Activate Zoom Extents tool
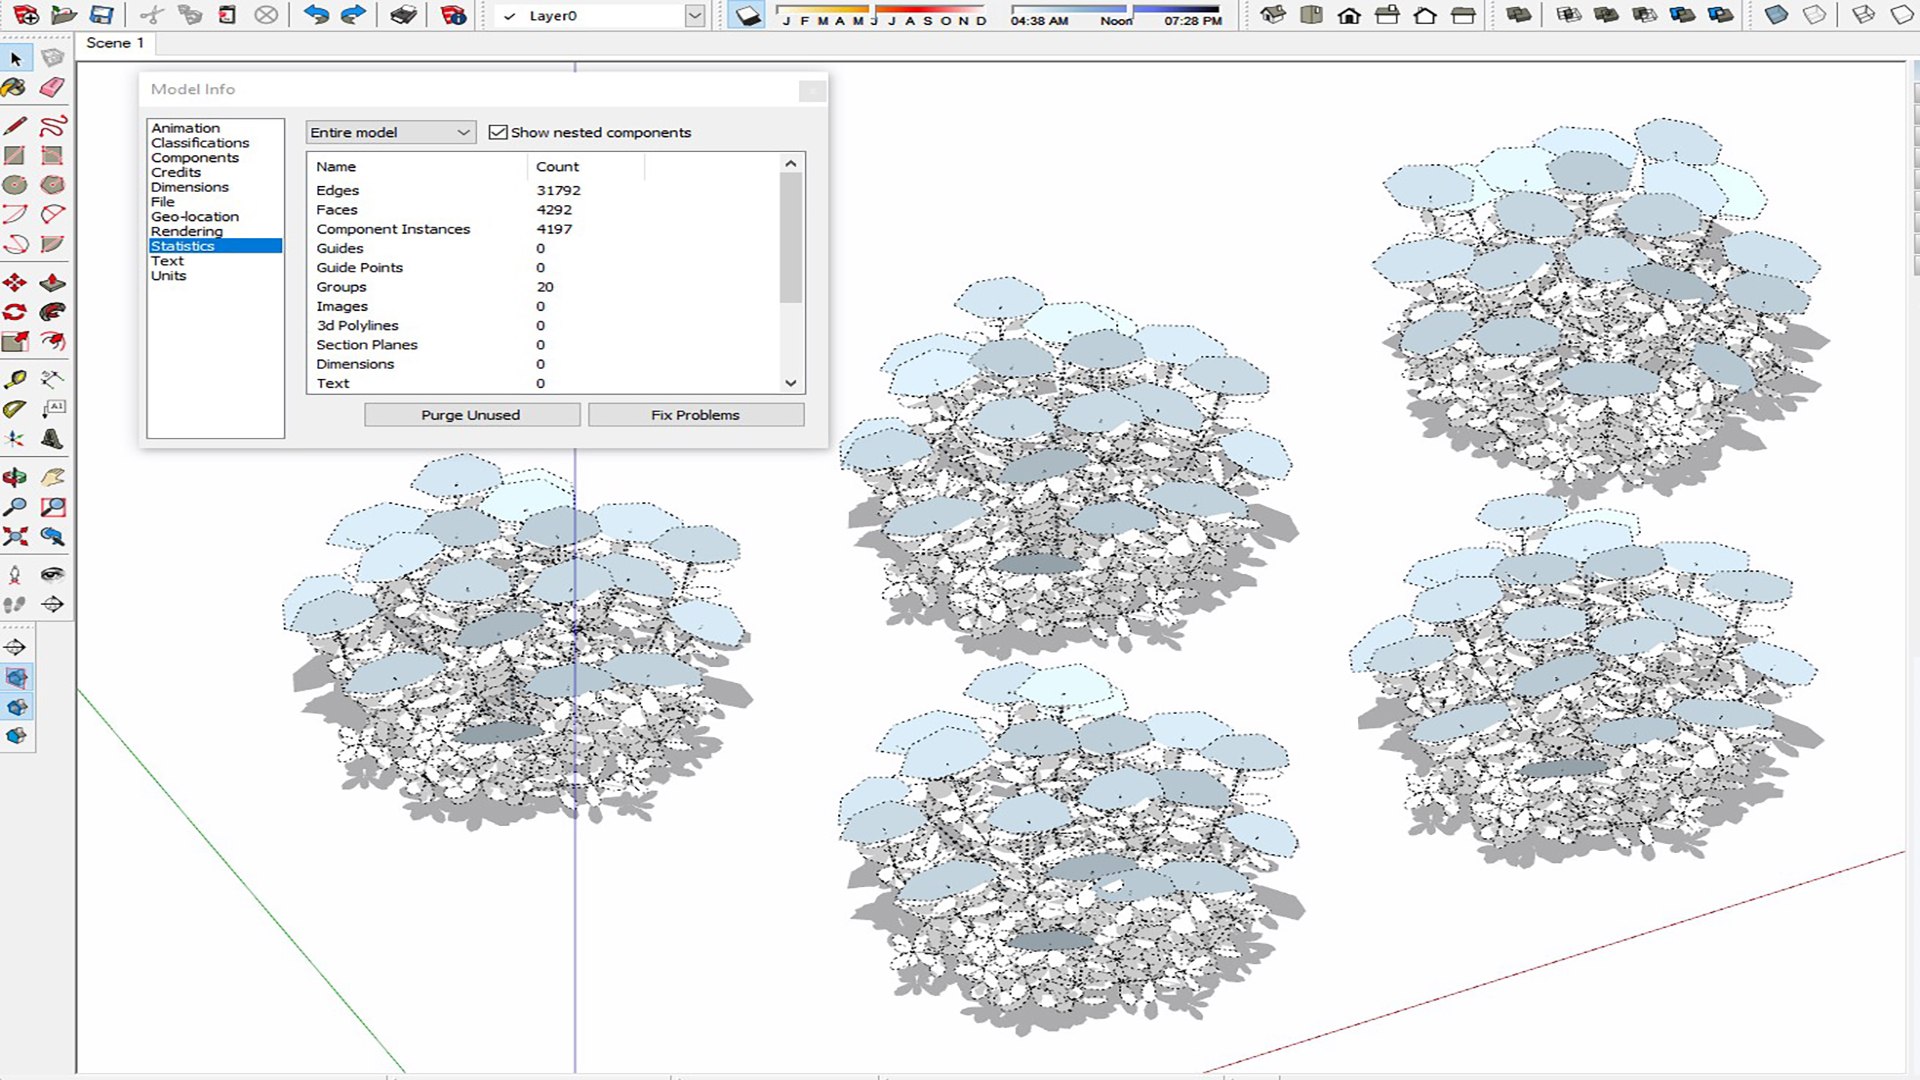 pyautogui.click(x=15, y=536)
